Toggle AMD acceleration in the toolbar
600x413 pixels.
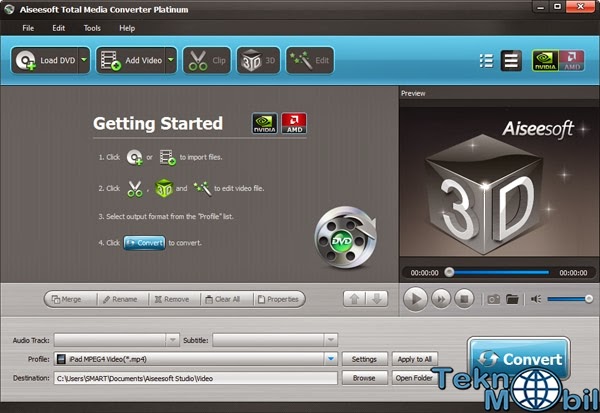[572, 60]
